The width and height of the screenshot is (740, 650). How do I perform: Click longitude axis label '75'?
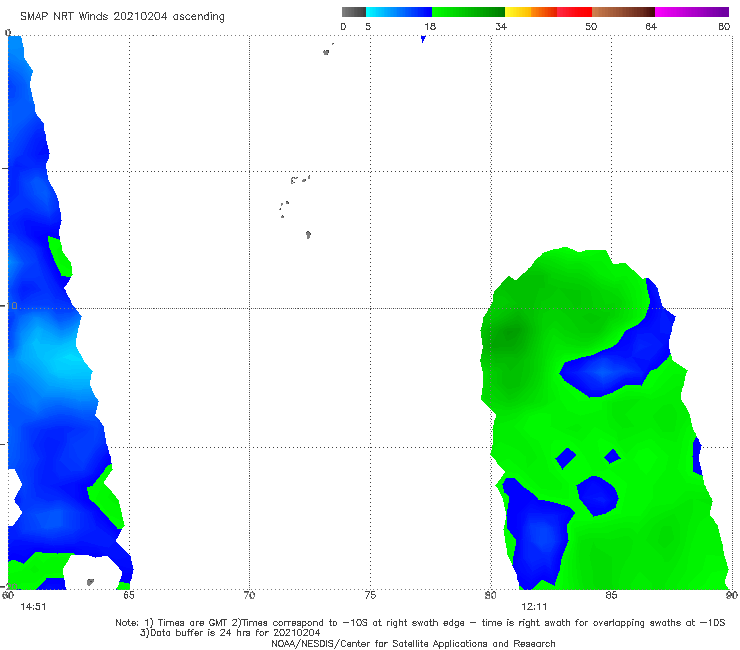pyautogui.click(x=370, y=595)
